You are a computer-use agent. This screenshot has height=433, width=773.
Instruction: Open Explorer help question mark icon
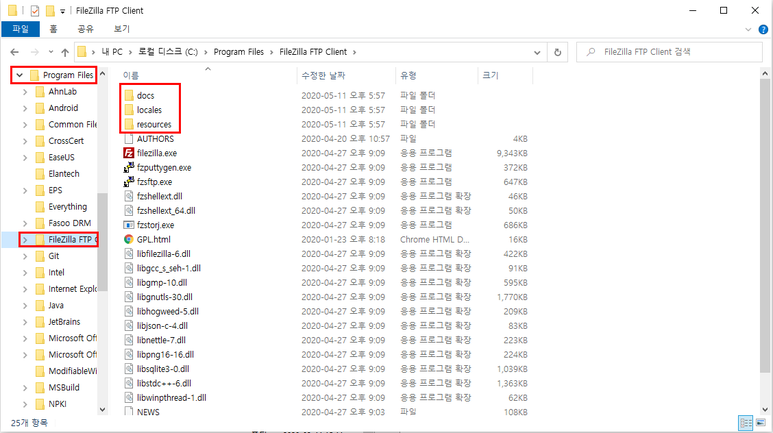click(x=763, y=30)
